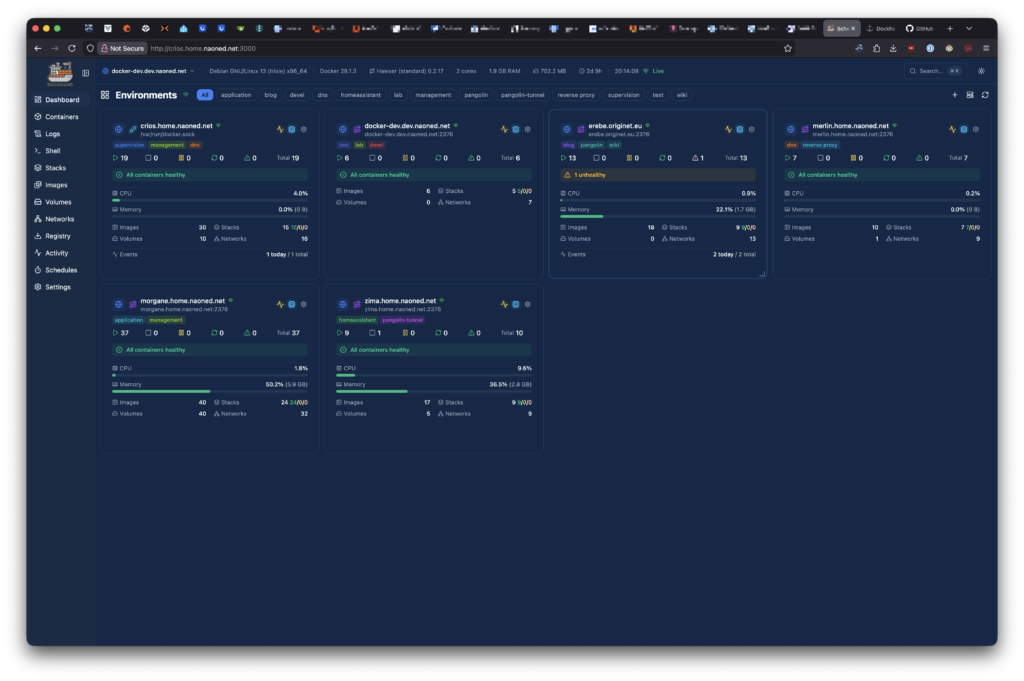Open the morgane.home.naoned.net environment
Screen dimensions: 1024x681
click(x=183, y=300)
